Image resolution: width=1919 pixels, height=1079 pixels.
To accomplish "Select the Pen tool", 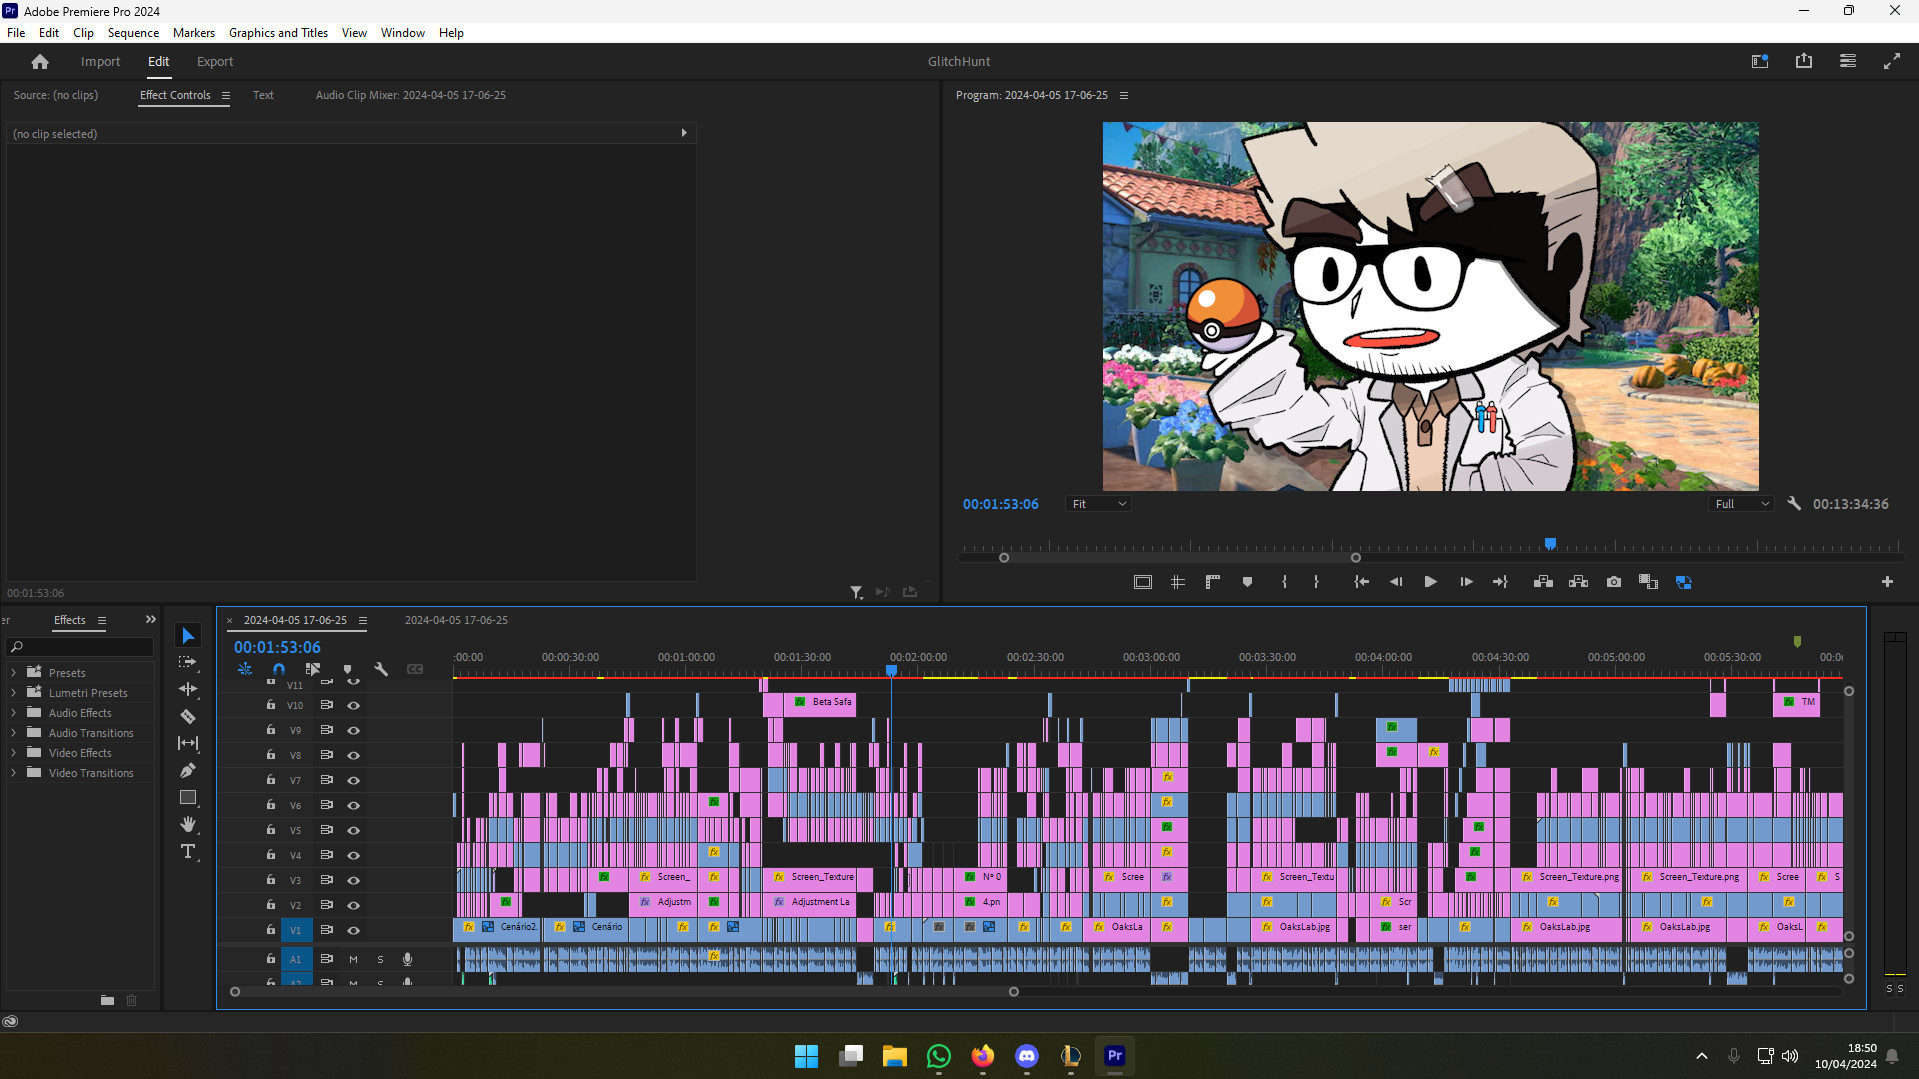I will click(x=188, y=770).
